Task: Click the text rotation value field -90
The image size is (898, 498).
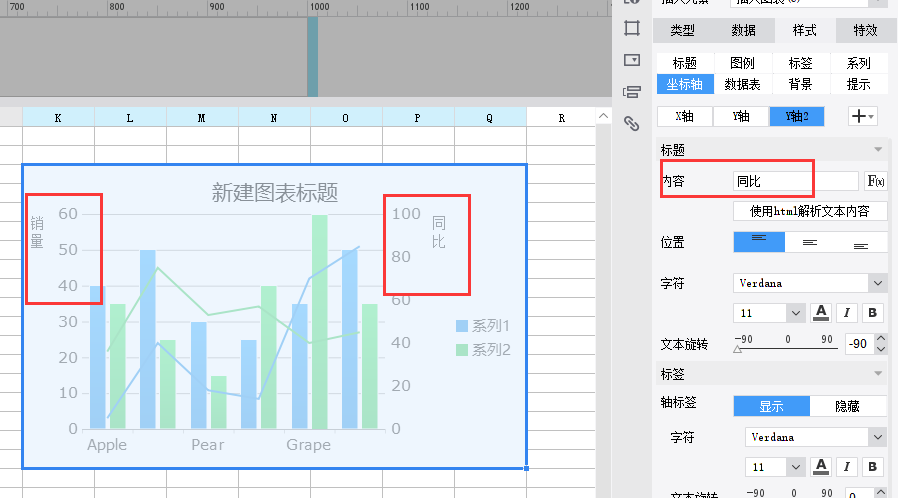Action: (859, 343)
